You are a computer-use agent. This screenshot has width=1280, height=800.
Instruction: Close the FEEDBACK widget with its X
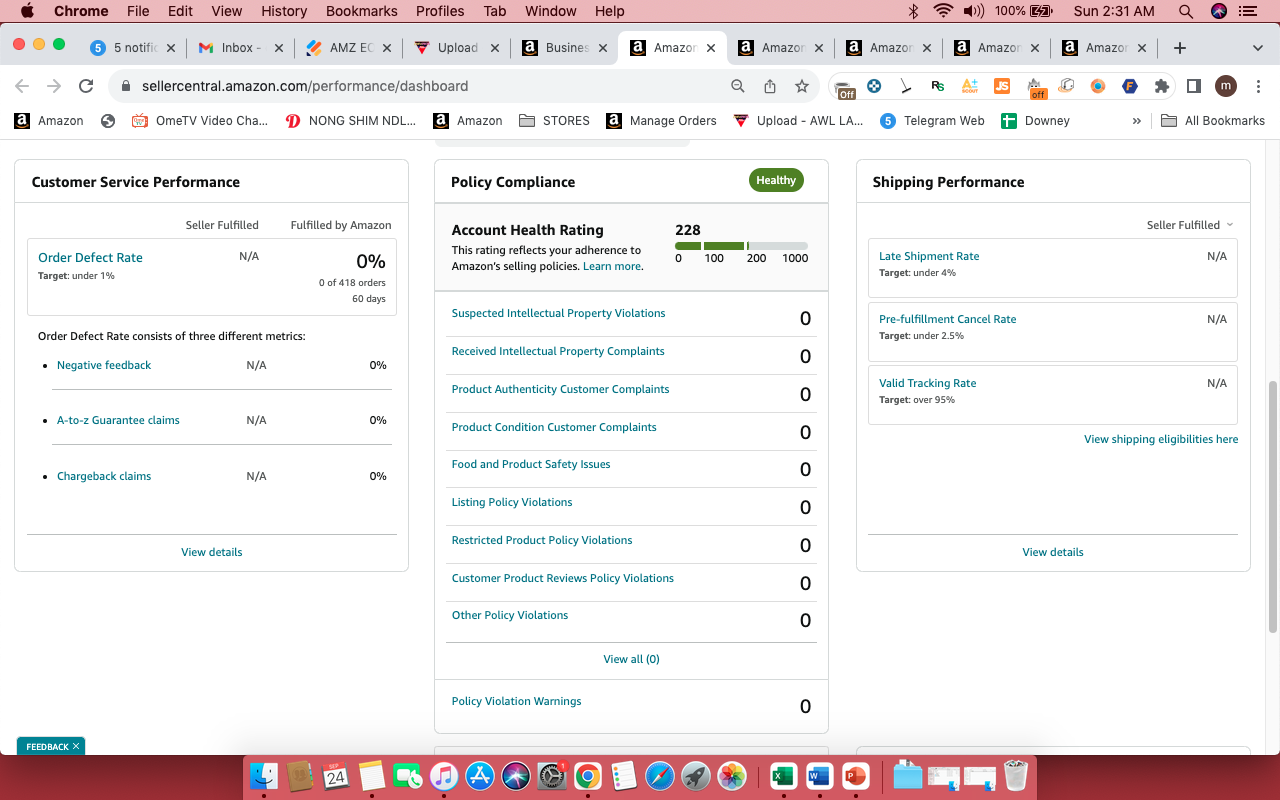click(76, 746)
